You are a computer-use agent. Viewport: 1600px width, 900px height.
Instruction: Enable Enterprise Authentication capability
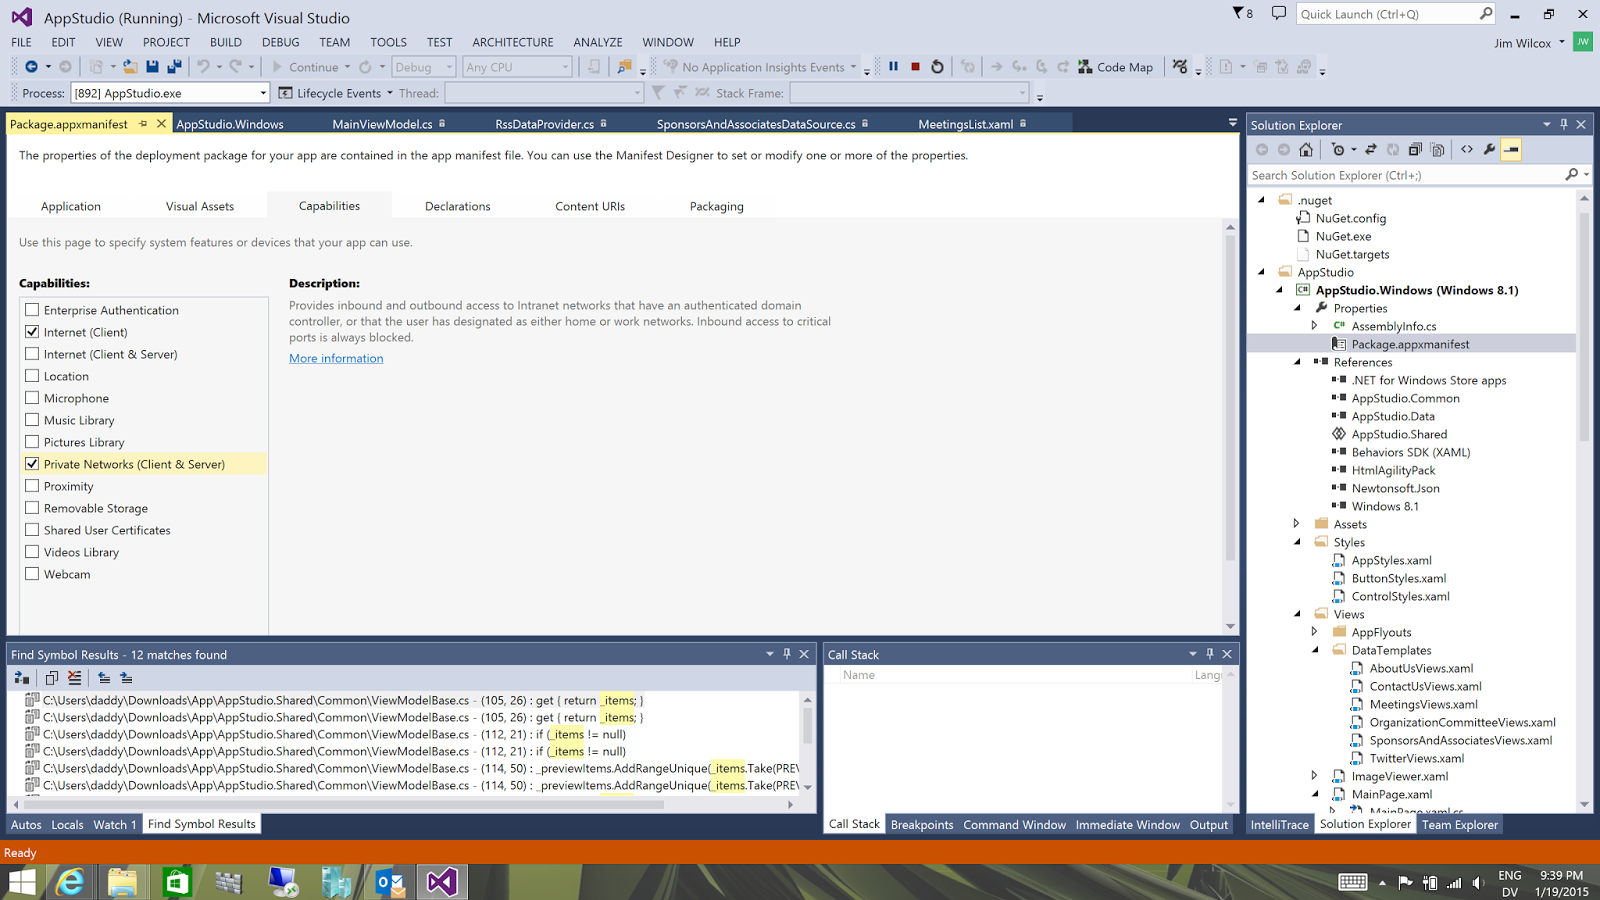click(32, 310)
